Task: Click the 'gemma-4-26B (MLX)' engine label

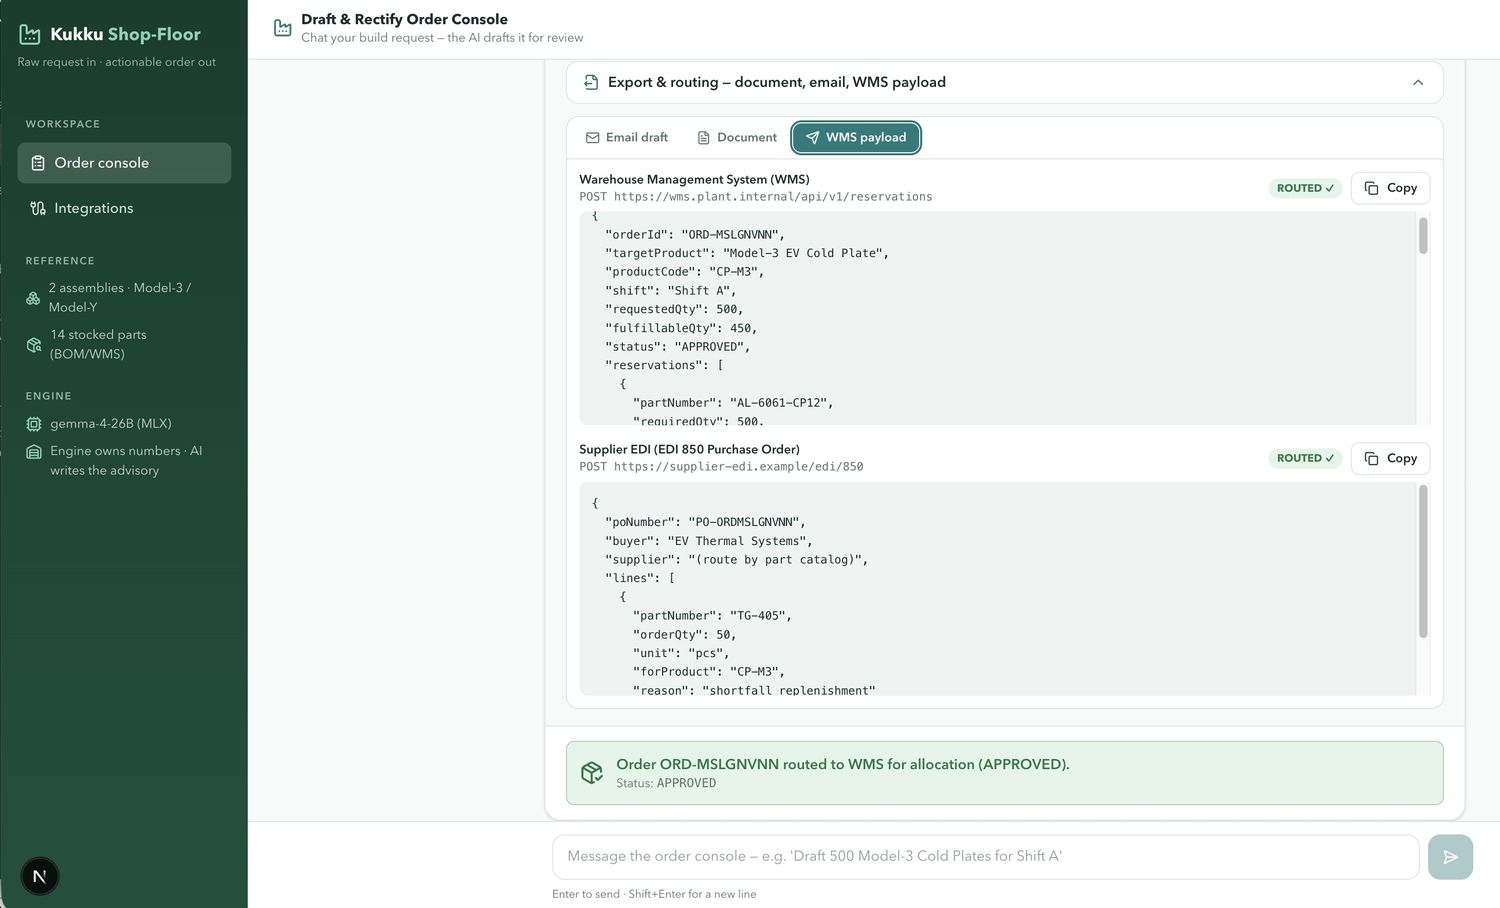Action: [x=111, y=424]
